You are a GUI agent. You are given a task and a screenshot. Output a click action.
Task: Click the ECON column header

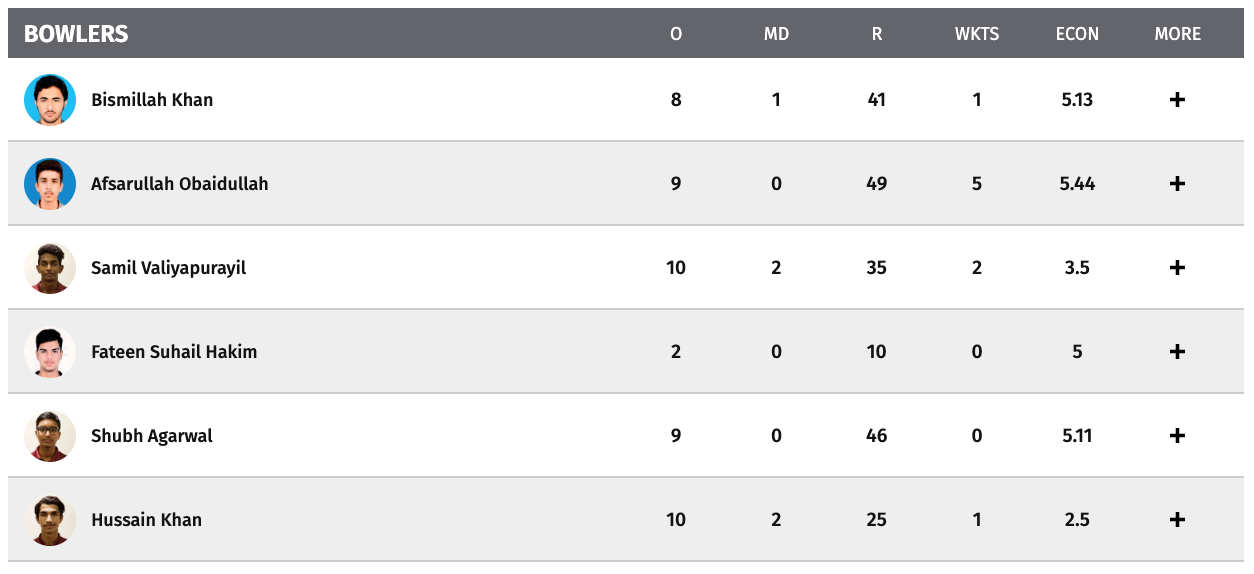tap(1077, 34)
